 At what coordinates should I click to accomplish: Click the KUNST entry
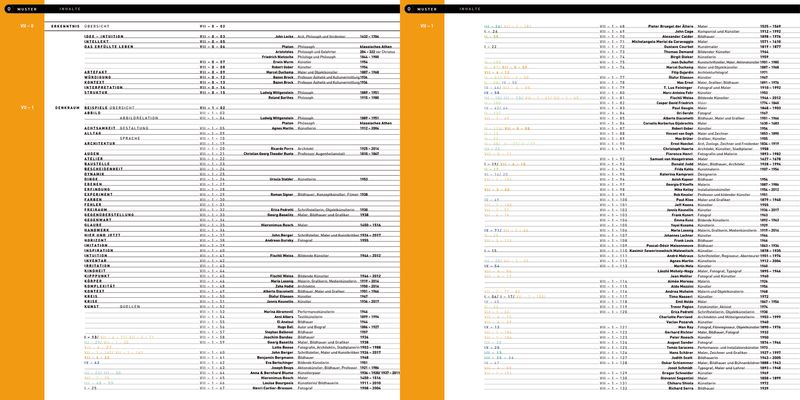91,307
